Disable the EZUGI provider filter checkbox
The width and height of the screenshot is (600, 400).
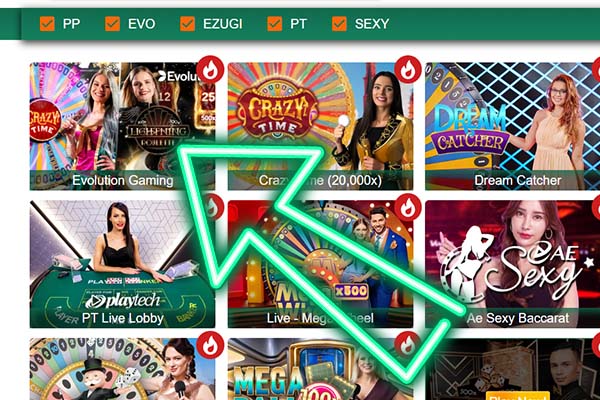(x=188, y=24)
